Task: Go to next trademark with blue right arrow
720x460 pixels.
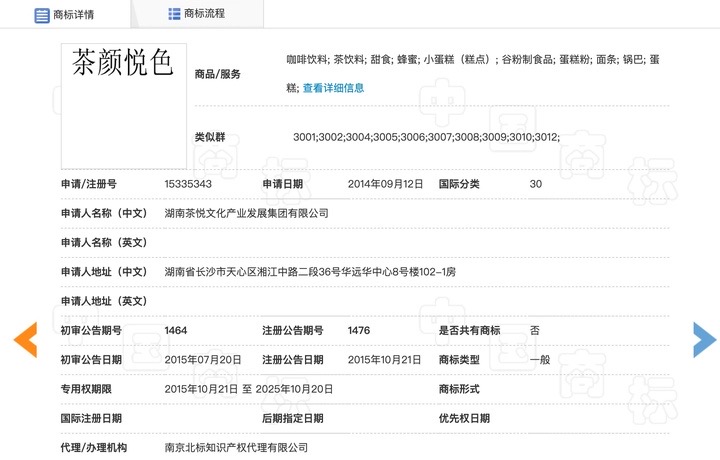Action: (x=704, y=340)
